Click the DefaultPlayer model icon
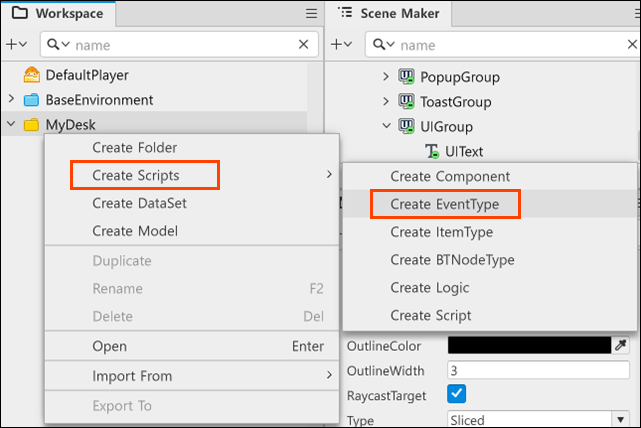Viewport: 641px width, 428px height. click(31, 75)
